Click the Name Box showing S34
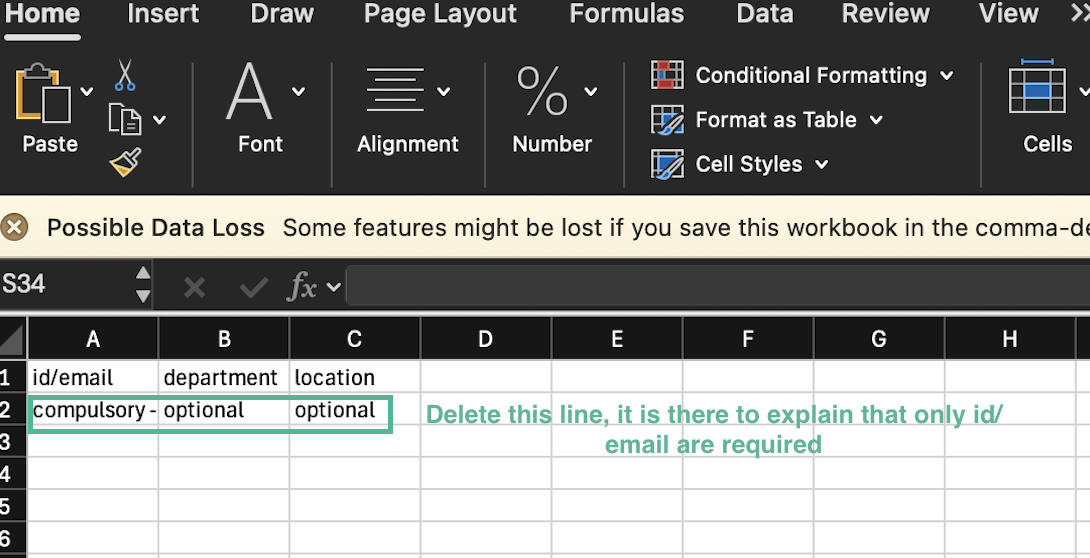This screenshot has width=1090, height=558. click(65, 284)
